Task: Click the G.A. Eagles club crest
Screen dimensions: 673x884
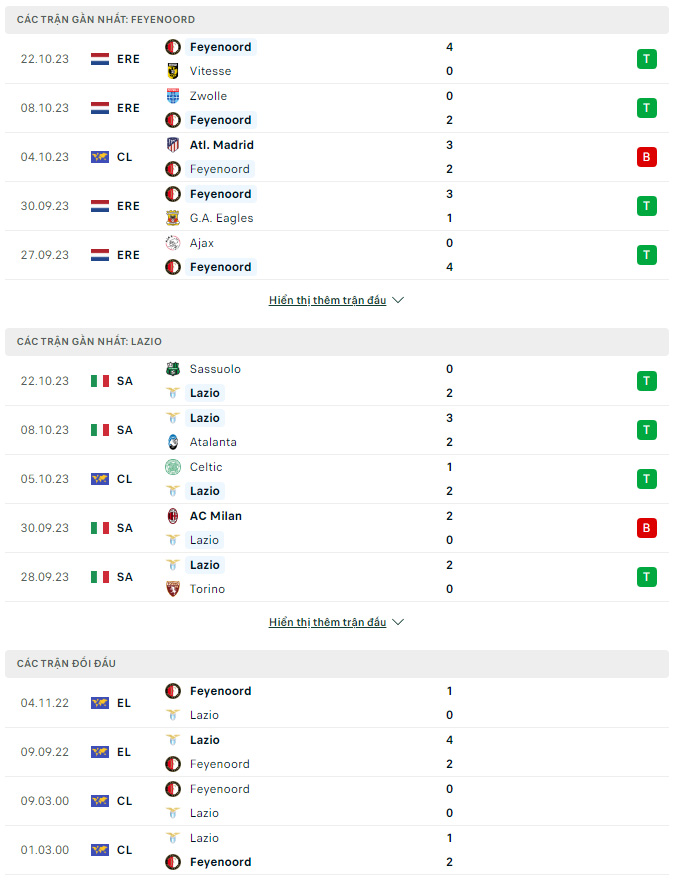Action: pyautogui.click(x=173, y=218)
